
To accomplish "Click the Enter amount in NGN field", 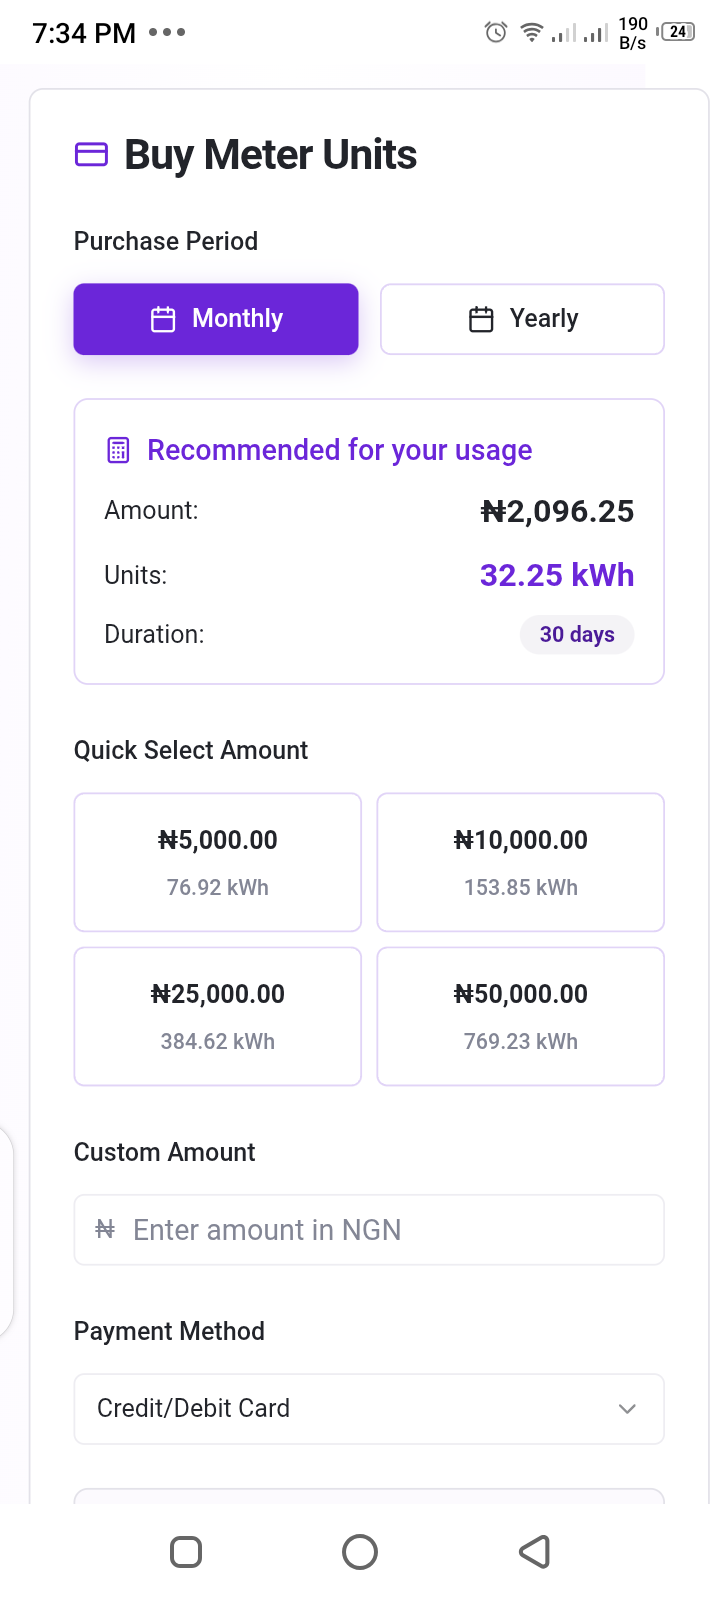I will click(380, 1230).
